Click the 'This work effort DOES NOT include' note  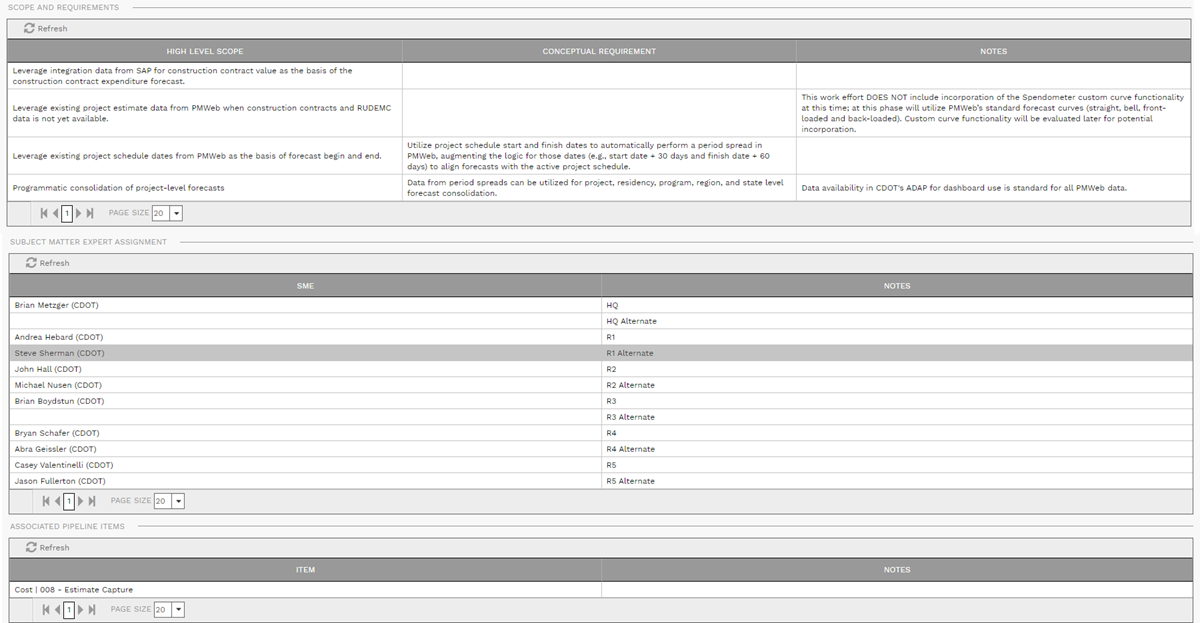click(994, 113)
